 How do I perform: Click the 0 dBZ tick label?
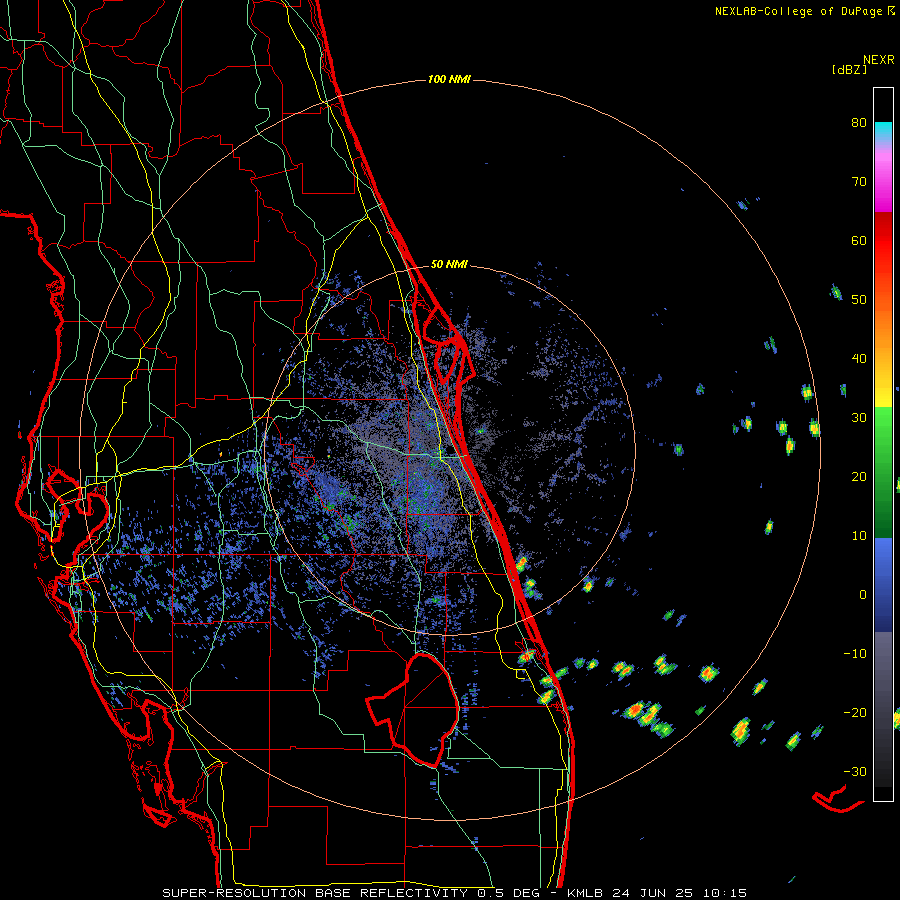(x=863, y=595)
